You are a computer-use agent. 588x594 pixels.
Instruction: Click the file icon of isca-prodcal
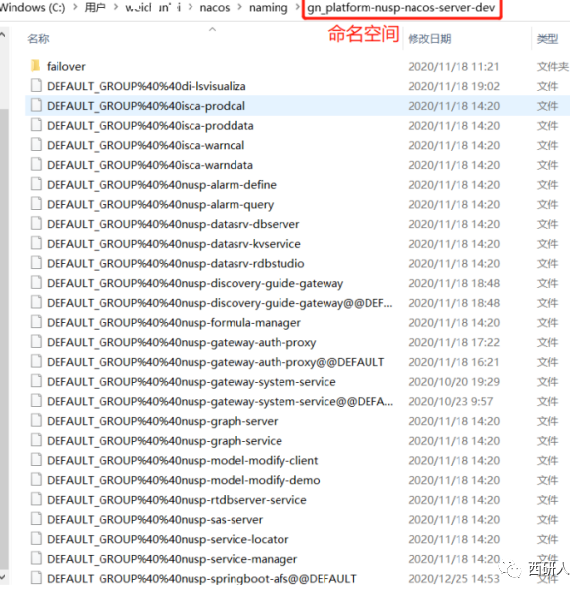coord(36,105)
